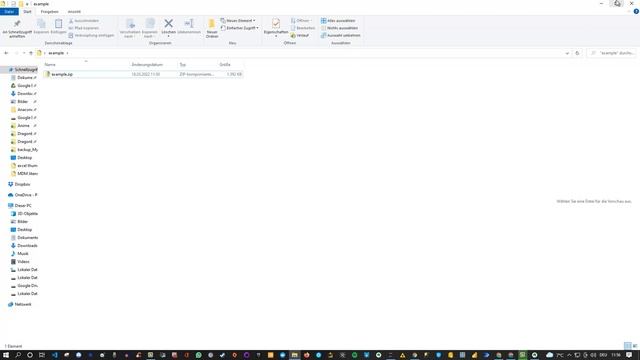
Task: Sort by the Änderungsdatum column header
Action: coord(153,64)
